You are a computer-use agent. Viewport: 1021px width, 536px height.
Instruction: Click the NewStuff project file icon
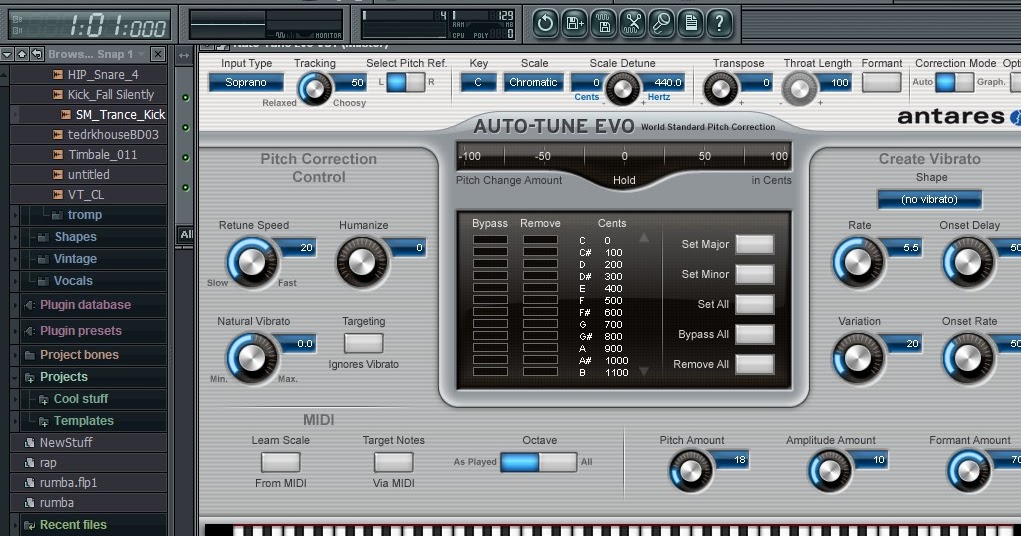[x=29, y=443]
